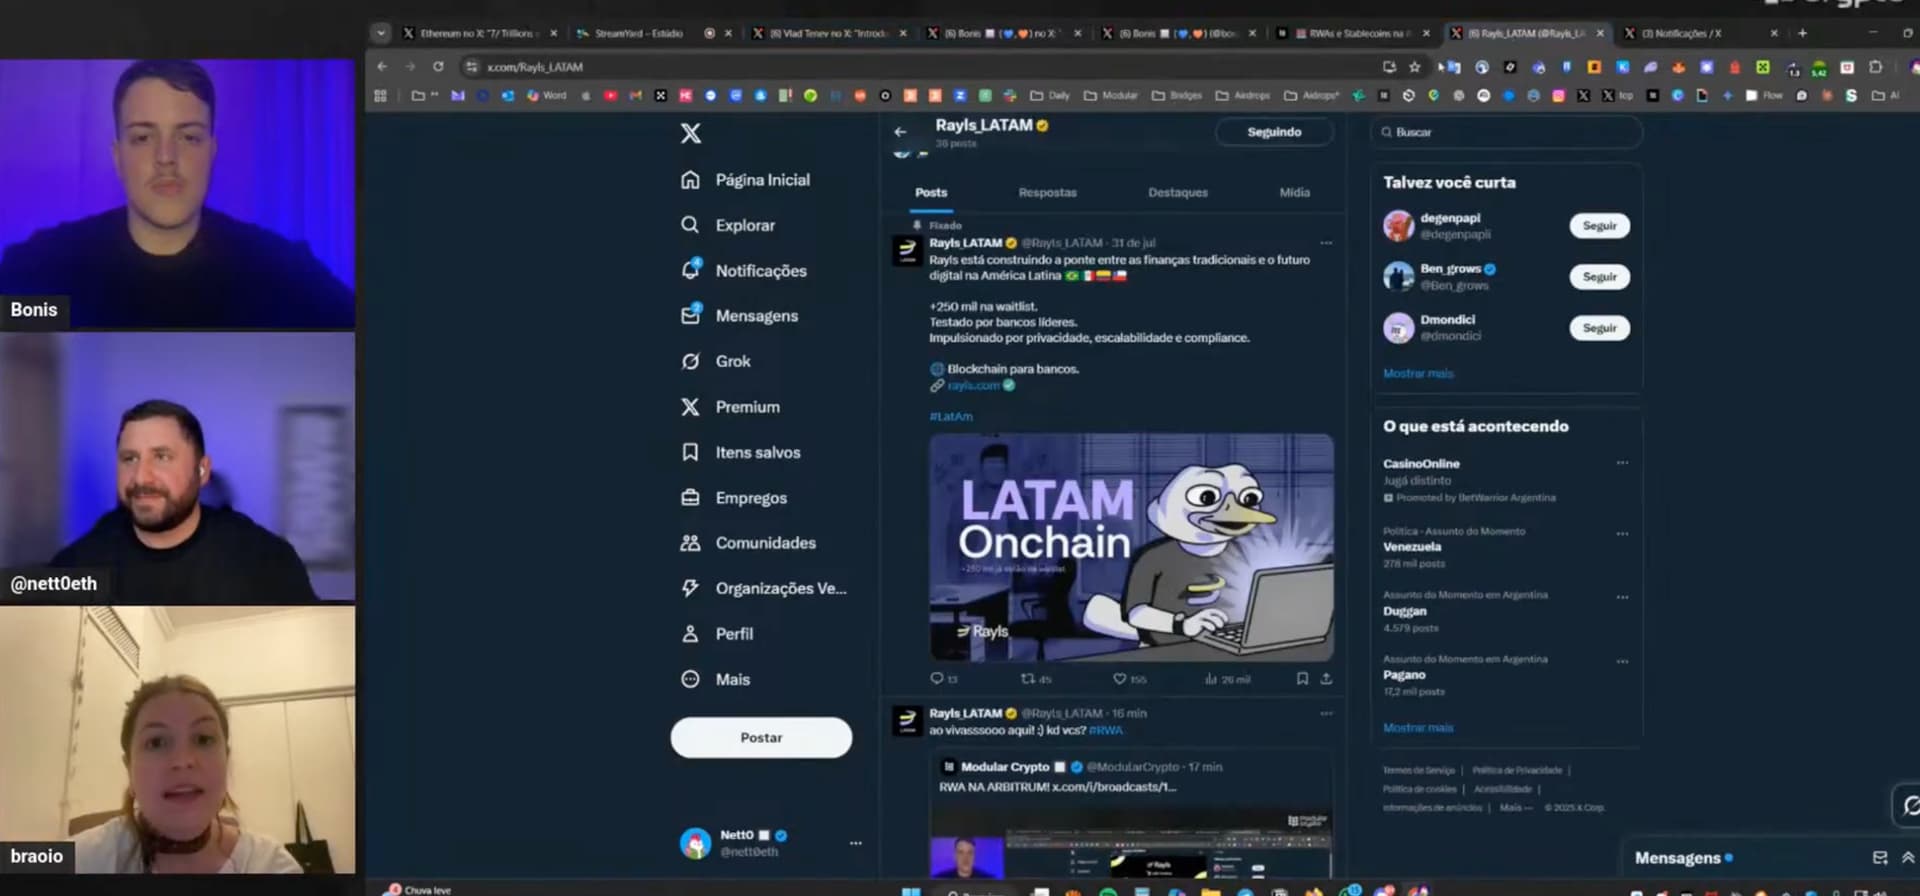Open the Daily bookmarks folder

tap(1050, 96)
